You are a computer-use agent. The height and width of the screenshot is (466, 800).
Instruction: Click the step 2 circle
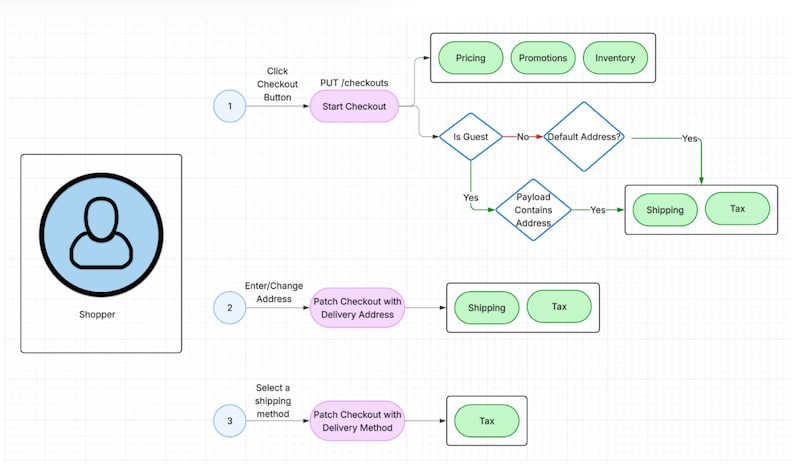(230, 308)
